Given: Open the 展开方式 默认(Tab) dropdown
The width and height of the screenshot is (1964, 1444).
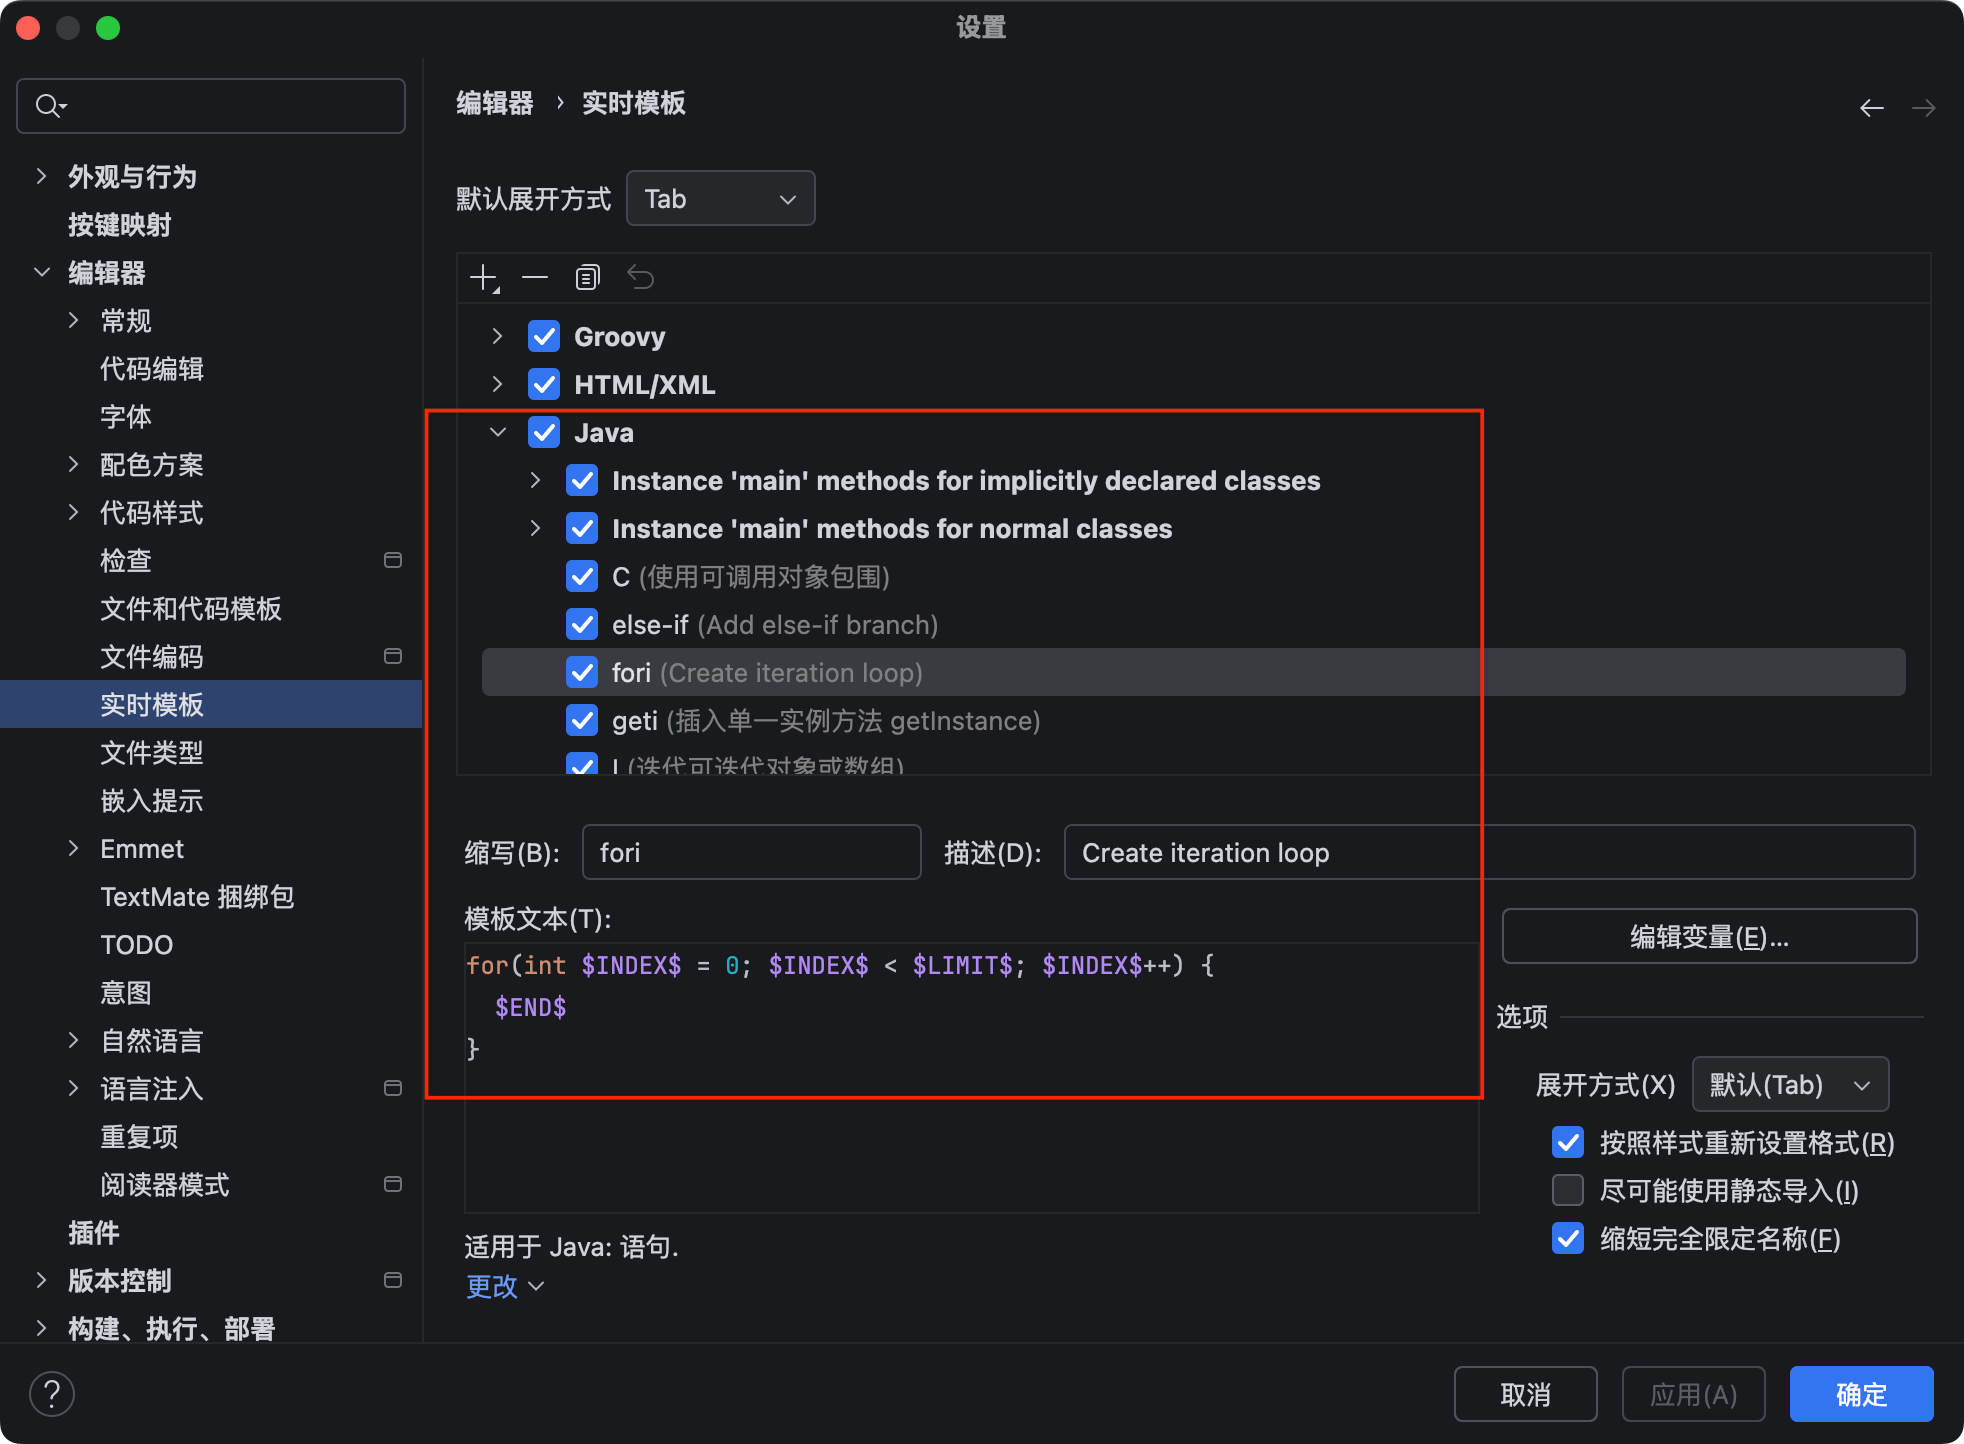Looking at the screenshot, I should [1789, 1085].
